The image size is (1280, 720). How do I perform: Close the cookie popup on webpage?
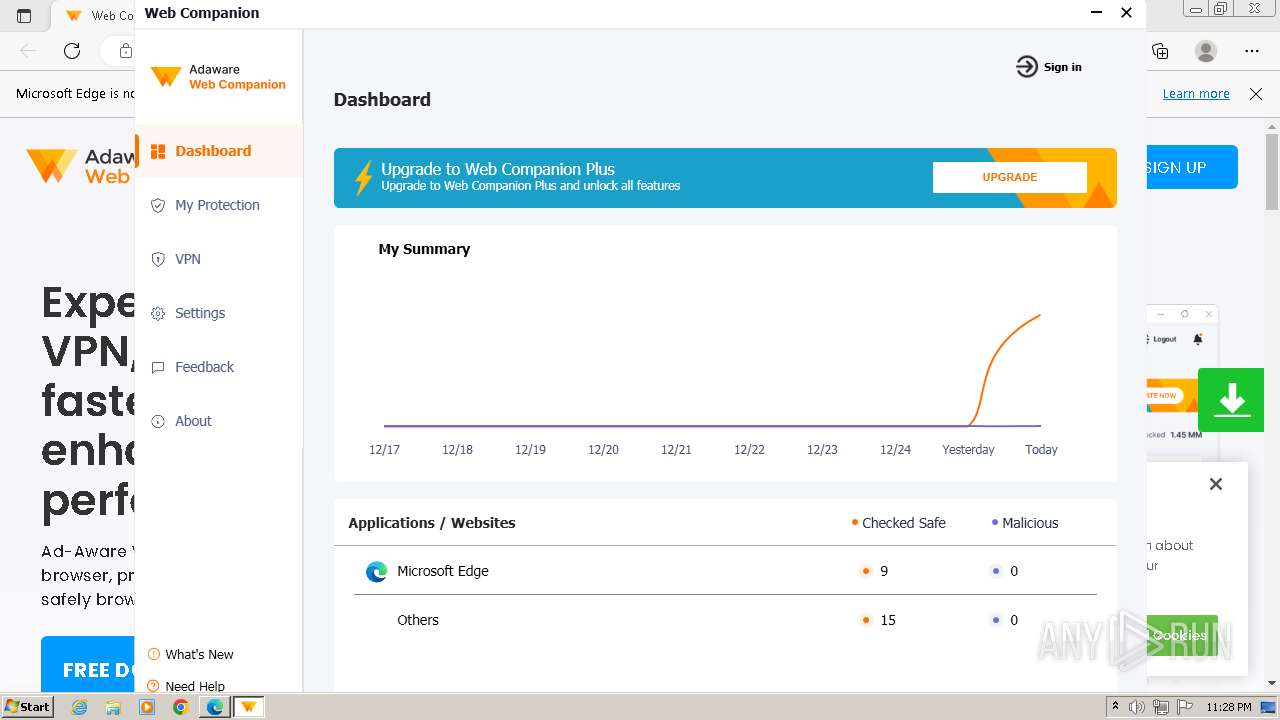(1216, 484)
